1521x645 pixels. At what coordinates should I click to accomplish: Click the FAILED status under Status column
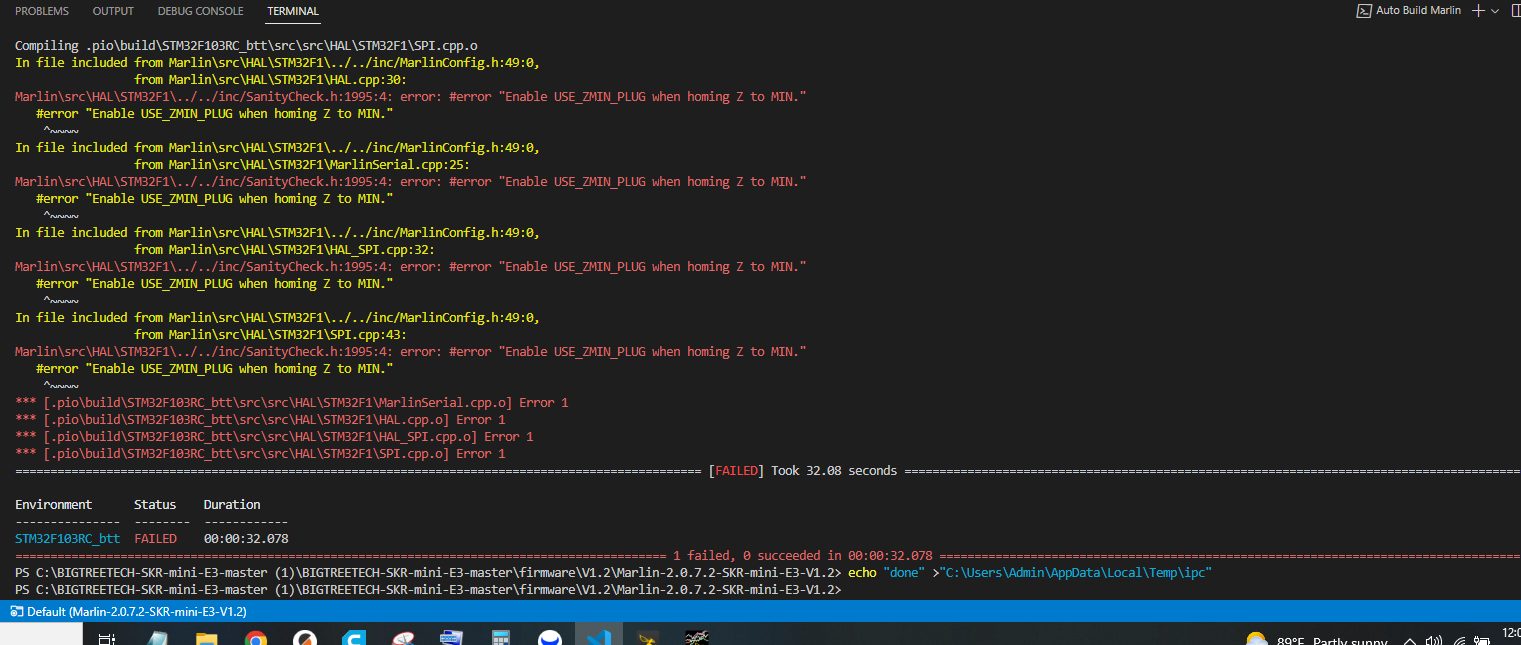pyautogui.click(x=155, y=538)
